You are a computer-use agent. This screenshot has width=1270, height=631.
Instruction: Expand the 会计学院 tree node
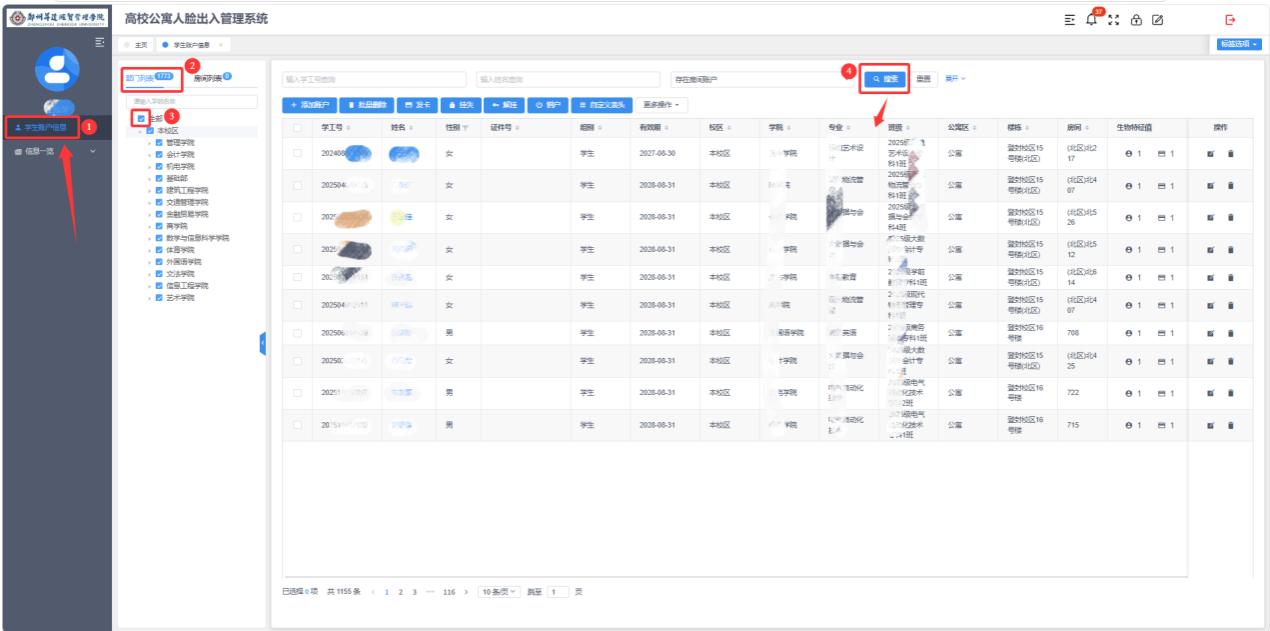[149, 155]
